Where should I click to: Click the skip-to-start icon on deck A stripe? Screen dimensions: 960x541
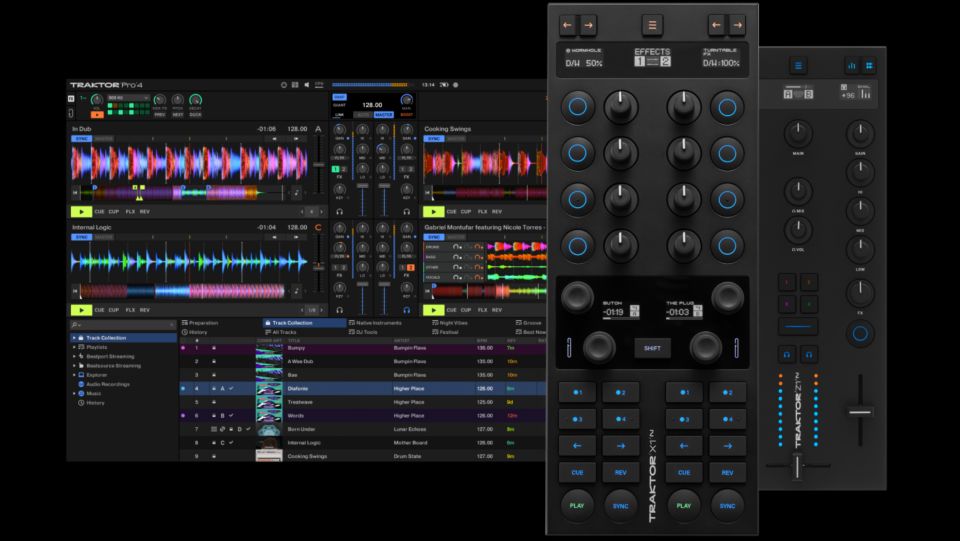(x=75, y=193)
